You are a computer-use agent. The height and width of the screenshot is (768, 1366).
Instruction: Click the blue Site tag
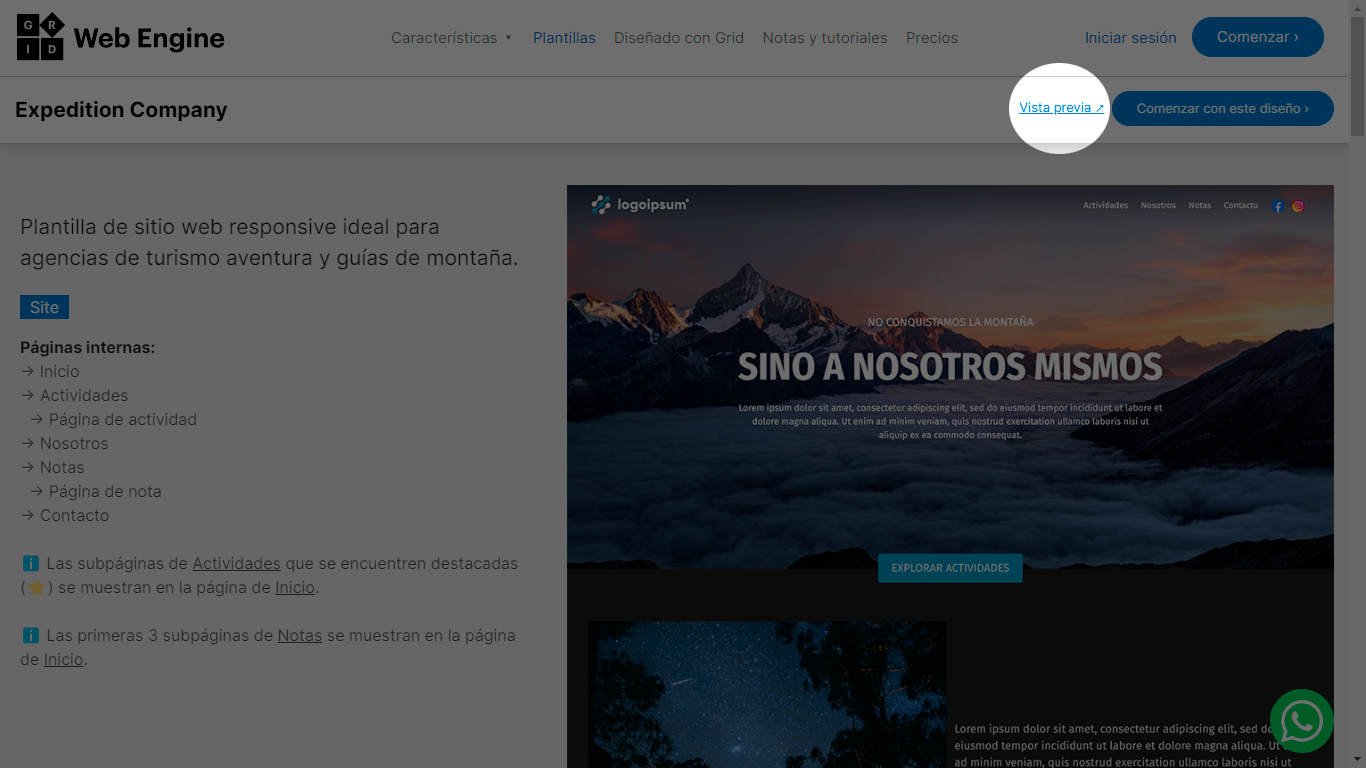[44, 307]
